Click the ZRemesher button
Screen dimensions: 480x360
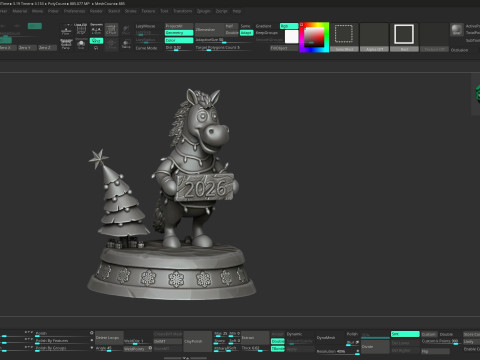click(x=209, y=29)
